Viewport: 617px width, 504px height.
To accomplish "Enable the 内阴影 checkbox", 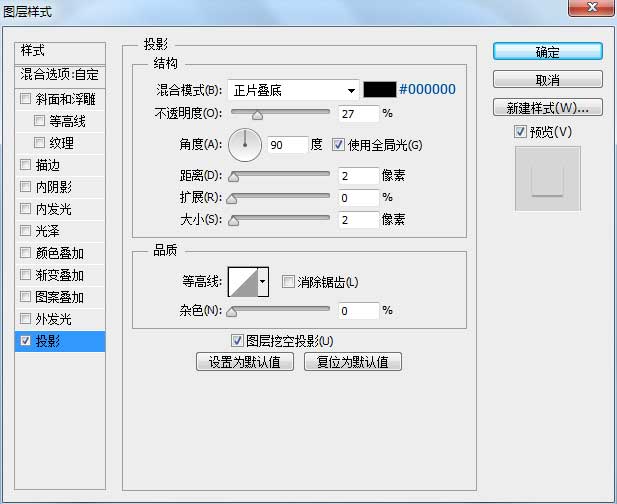I will click(26, 186).
